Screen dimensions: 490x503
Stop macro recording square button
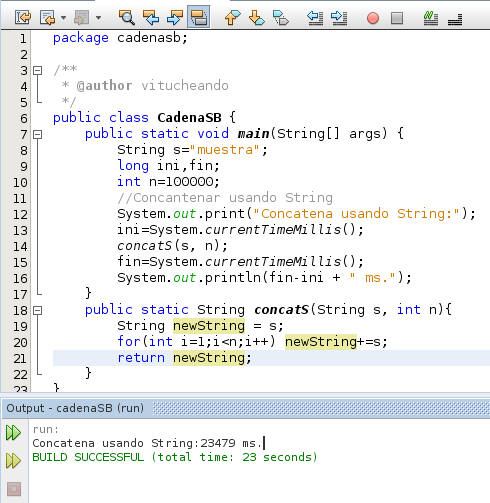397,18
